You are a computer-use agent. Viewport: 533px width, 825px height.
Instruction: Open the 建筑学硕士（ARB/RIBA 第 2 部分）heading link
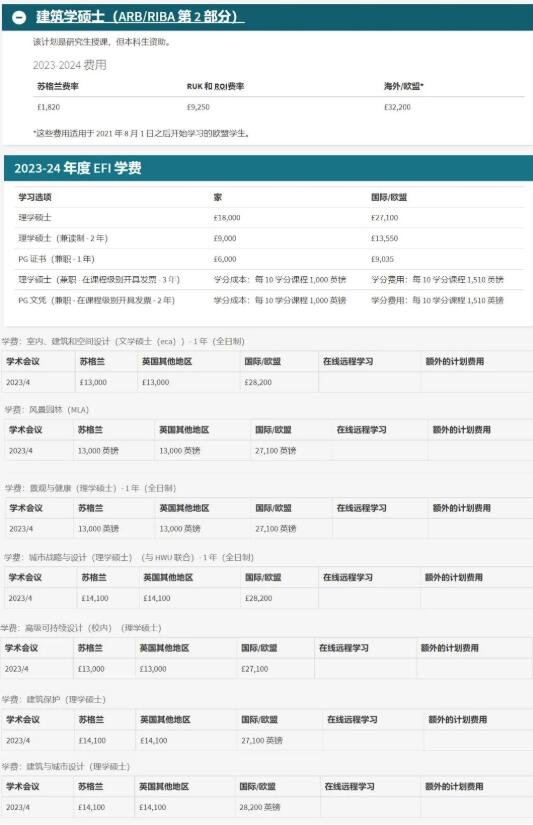[x=140, y=17]
